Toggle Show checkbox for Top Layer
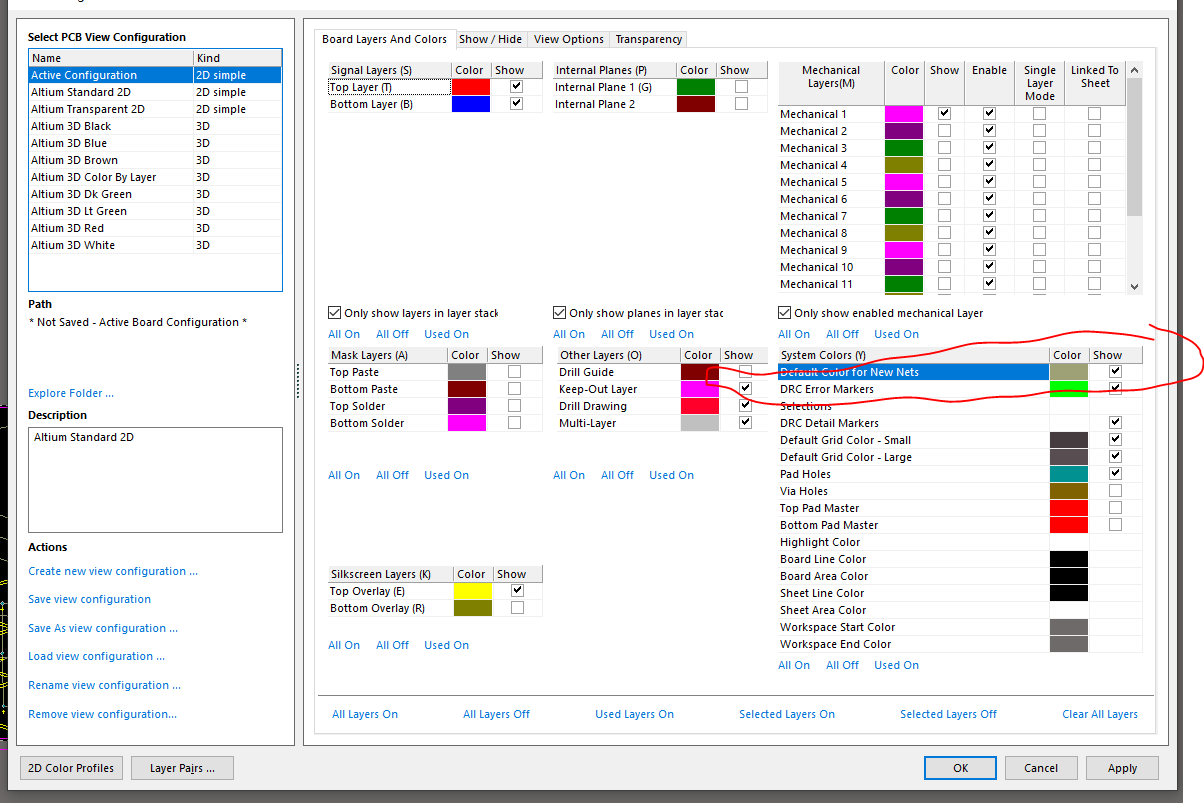1204x803 pixels. [516, 87]
